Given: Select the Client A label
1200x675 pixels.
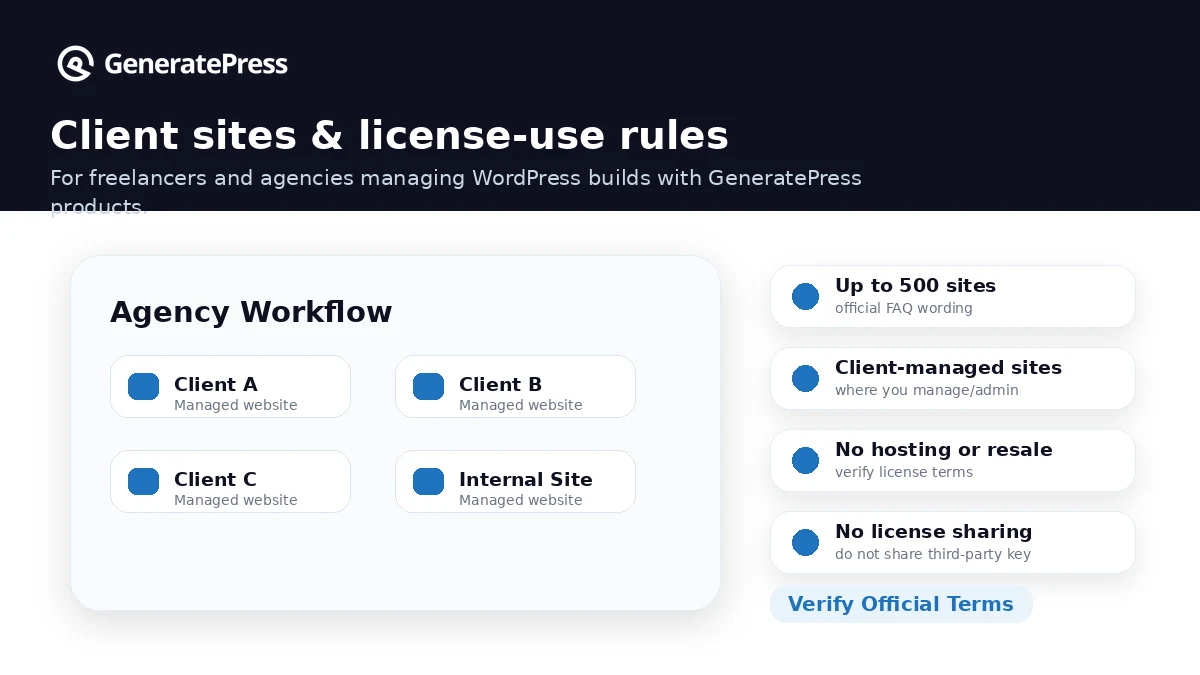Looking at the screenshot, I should [215, 384].
